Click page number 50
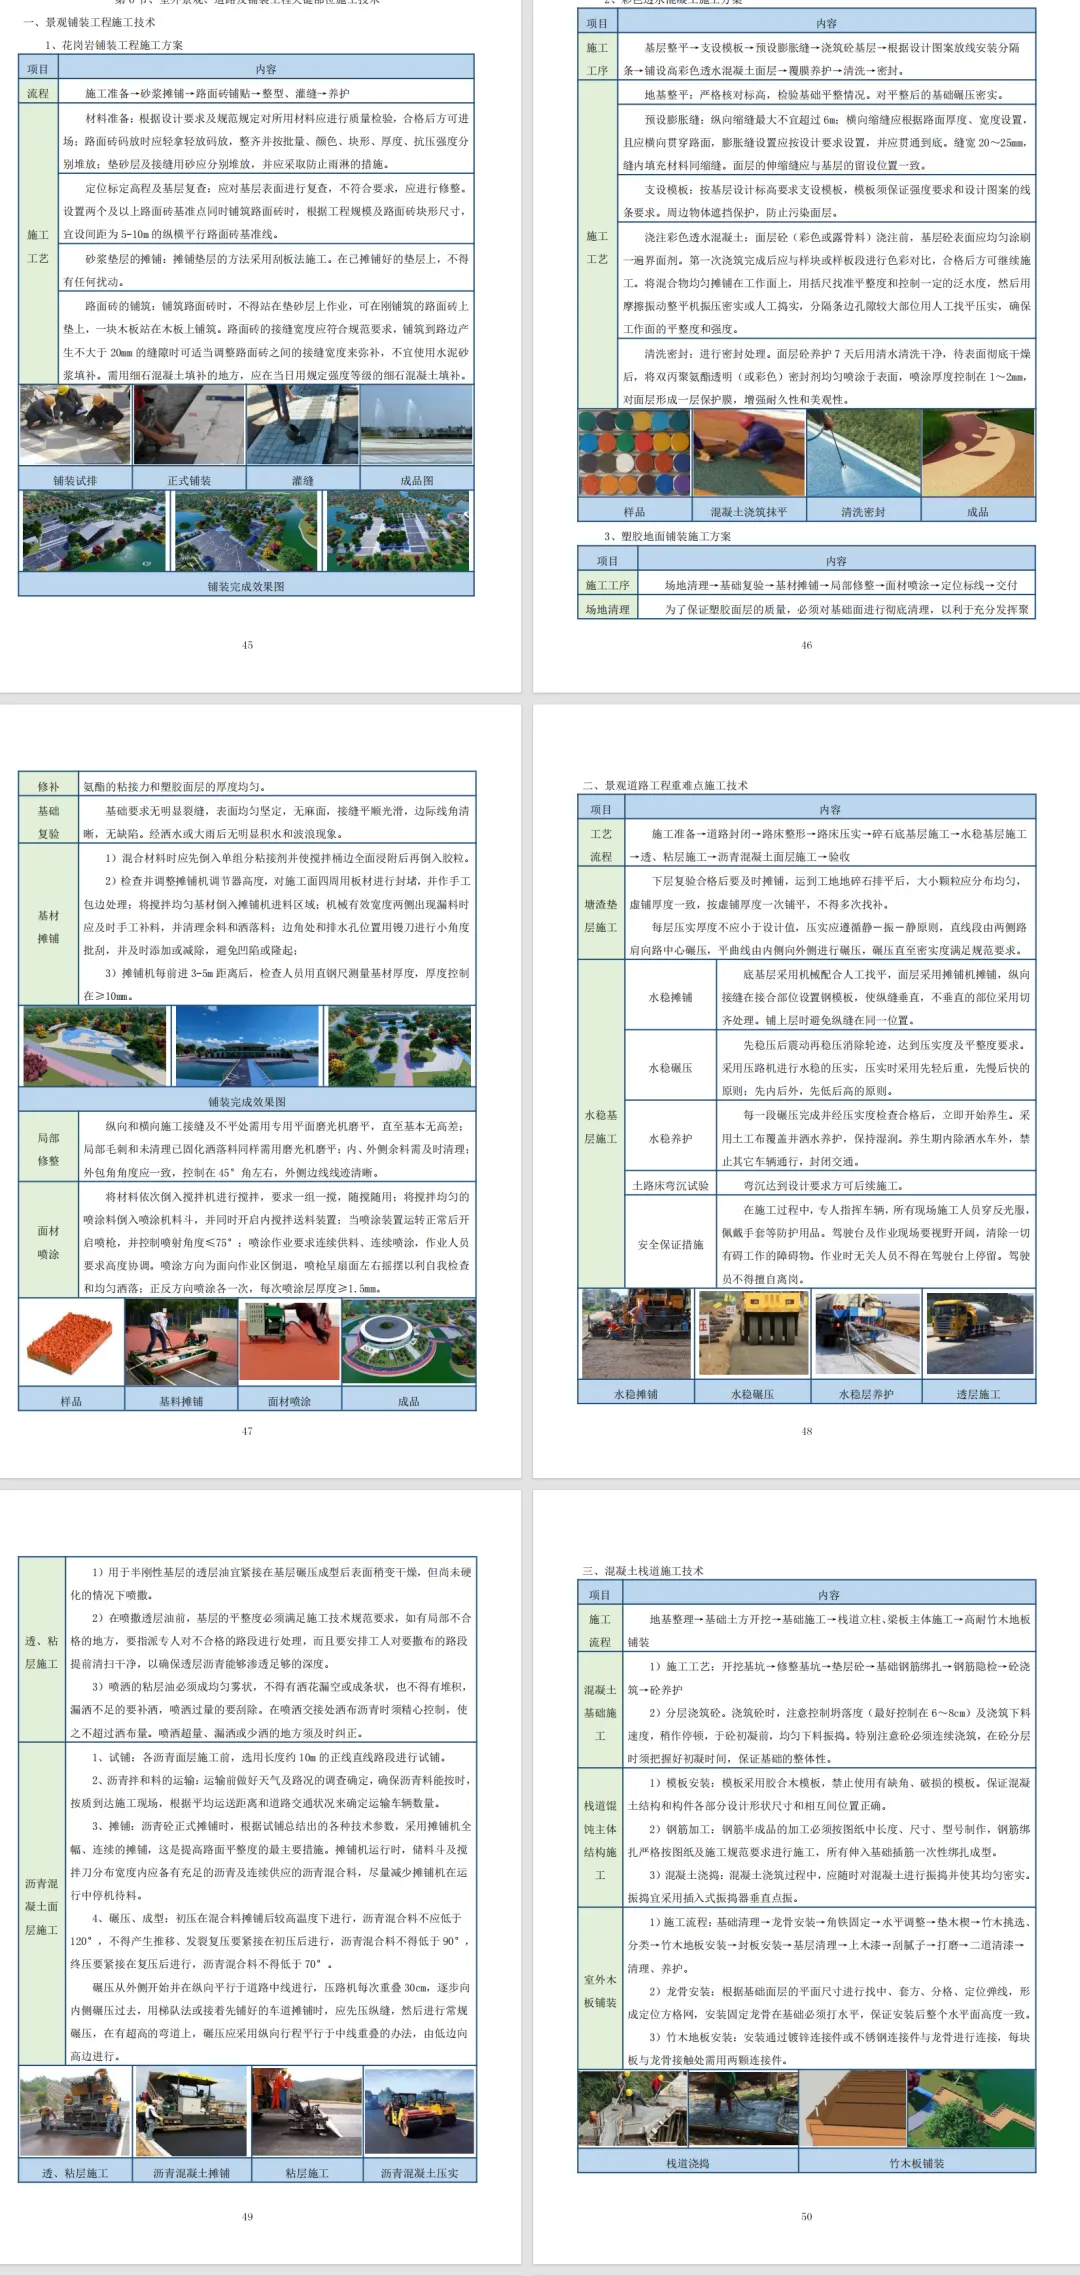The height and width of the screenshot is (2276, 1080). tap(807, 2217)
